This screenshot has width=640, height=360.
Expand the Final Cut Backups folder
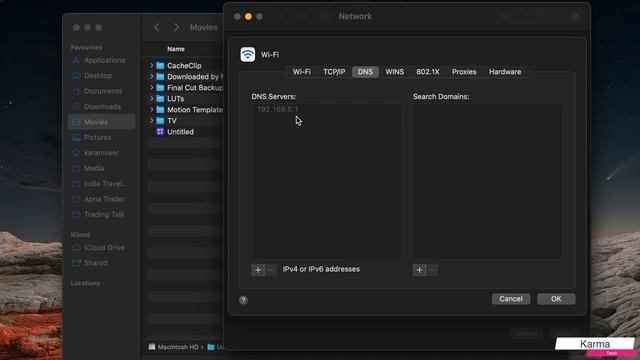(x=151, y=87)
